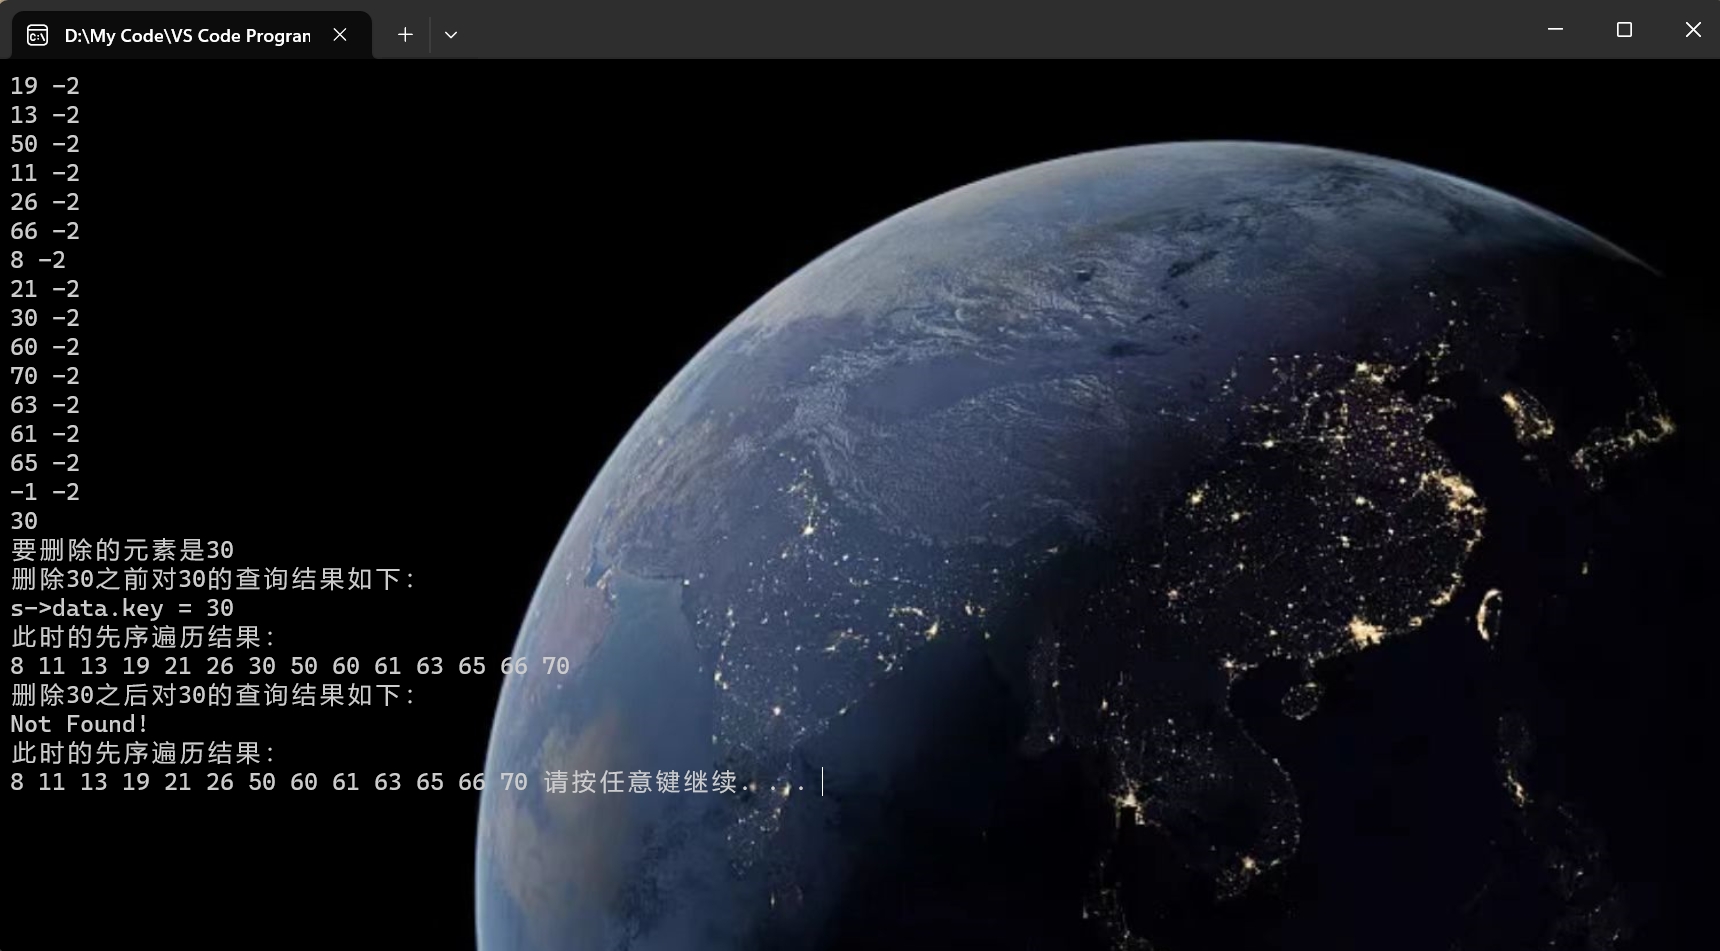Maximize the terminal window
Viewport: 1720px width, 951px height.
[1624, 30]
